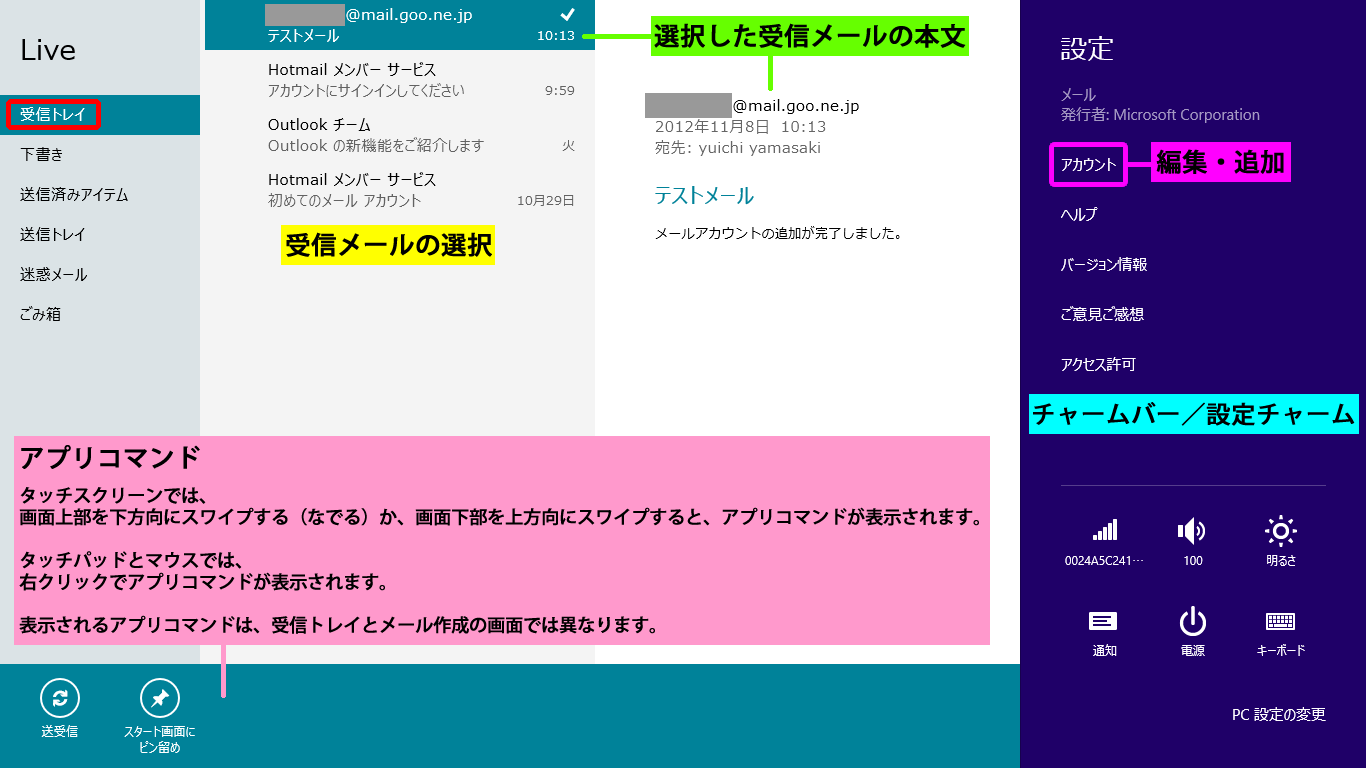Image resolution: width=1366 pixels, height=768 pixels.
Task: Click the volume speaker icon
Action: 1192,530
